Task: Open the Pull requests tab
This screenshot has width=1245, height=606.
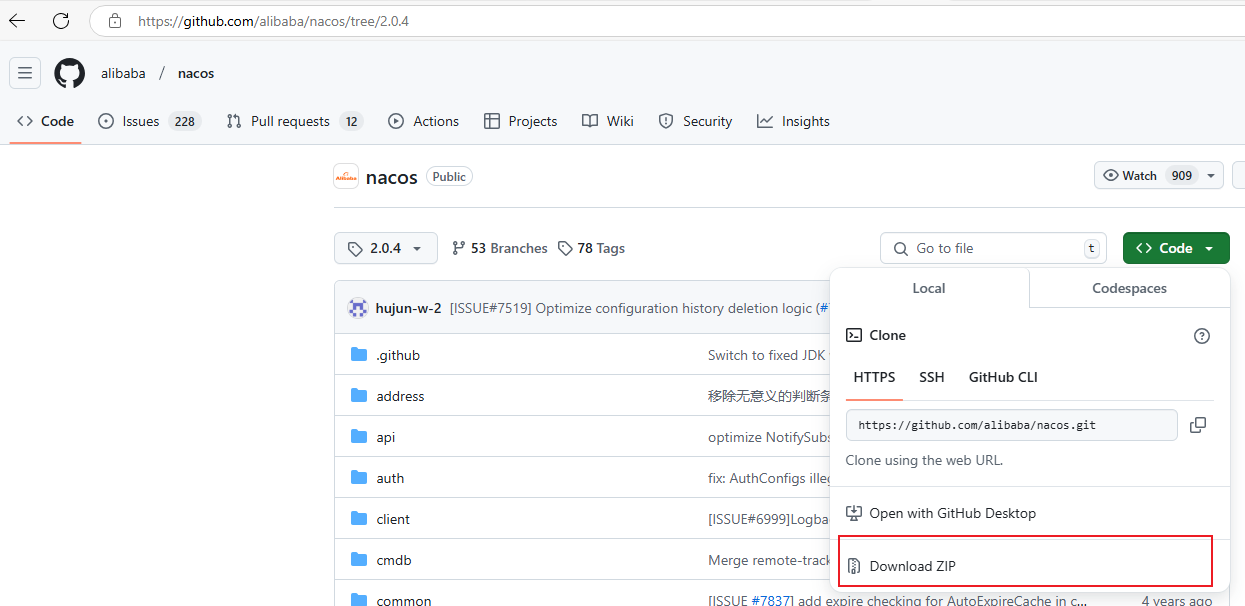Action: (294, 121)
